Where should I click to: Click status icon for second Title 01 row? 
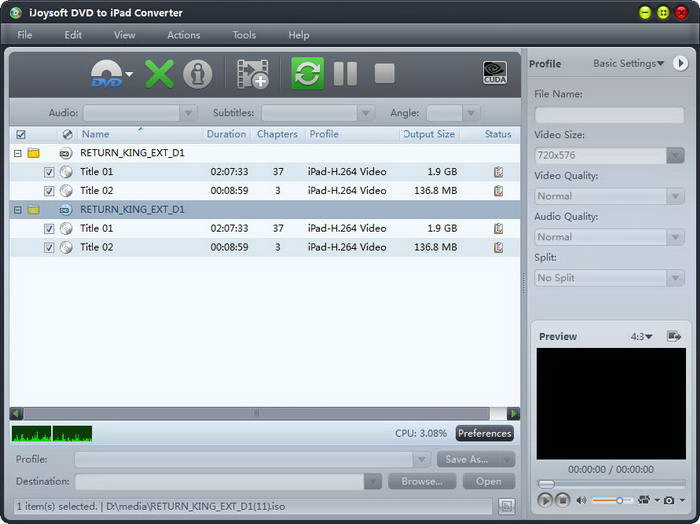(499, 229)
